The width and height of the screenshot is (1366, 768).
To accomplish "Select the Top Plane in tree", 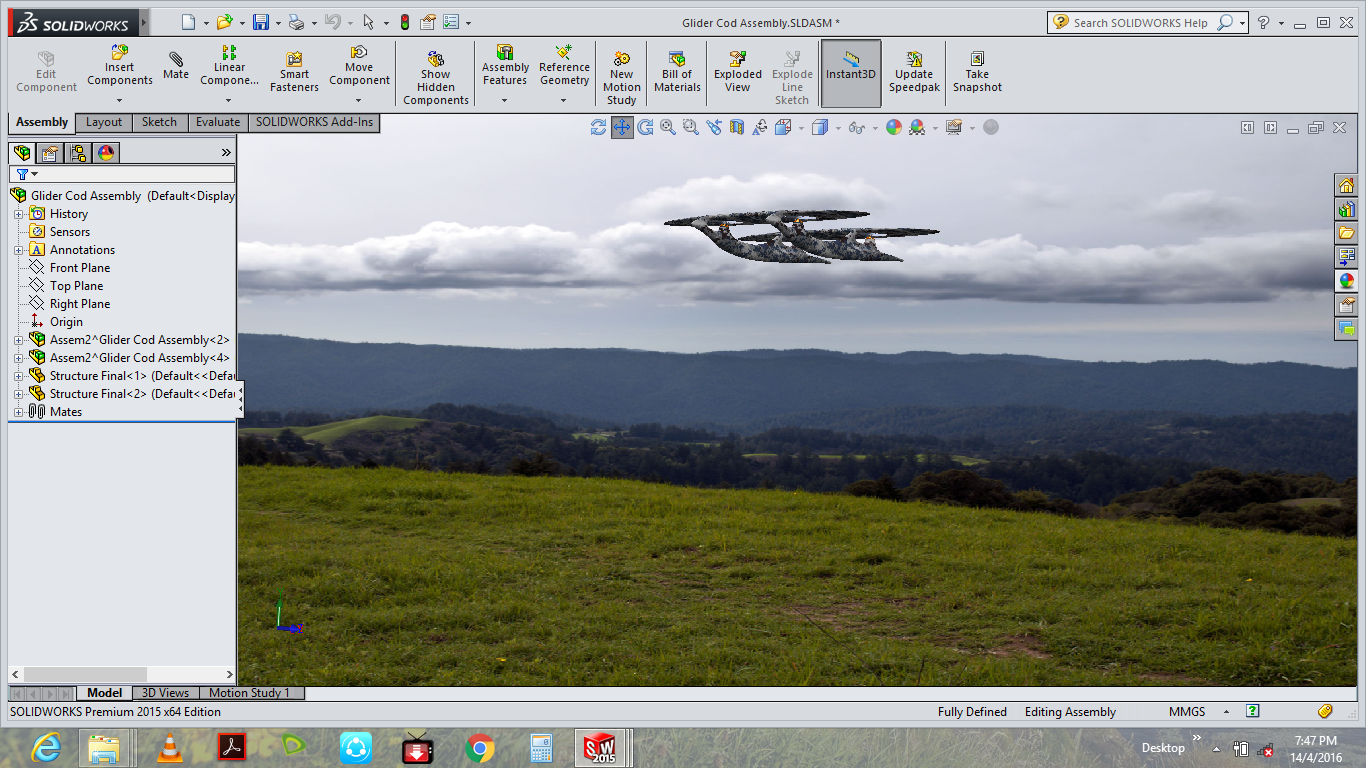I will click(x=77, y=286).
